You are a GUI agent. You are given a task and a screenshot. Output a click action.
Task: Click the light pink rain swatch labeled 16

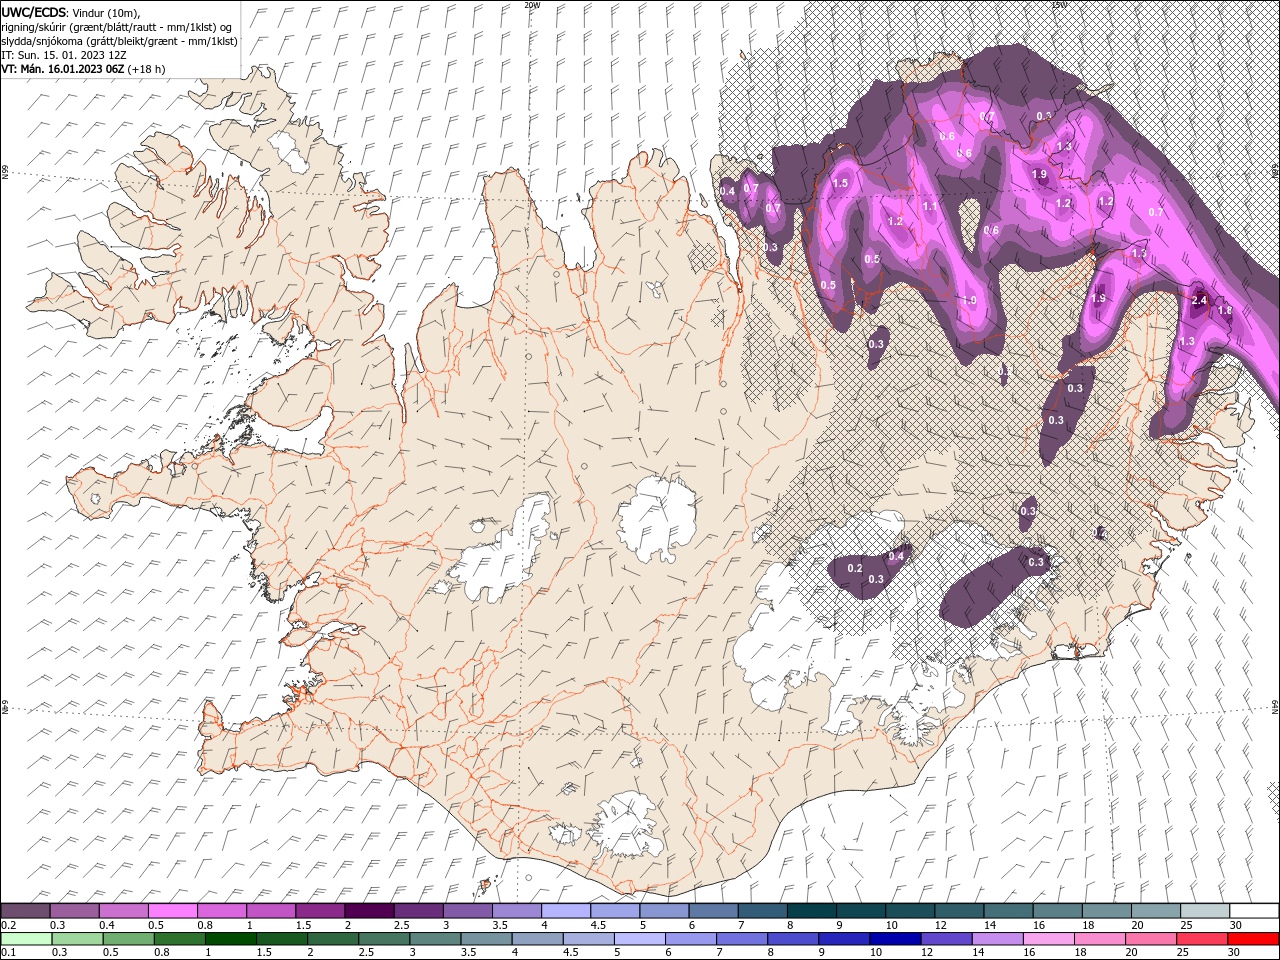[x=1049, y=939]
